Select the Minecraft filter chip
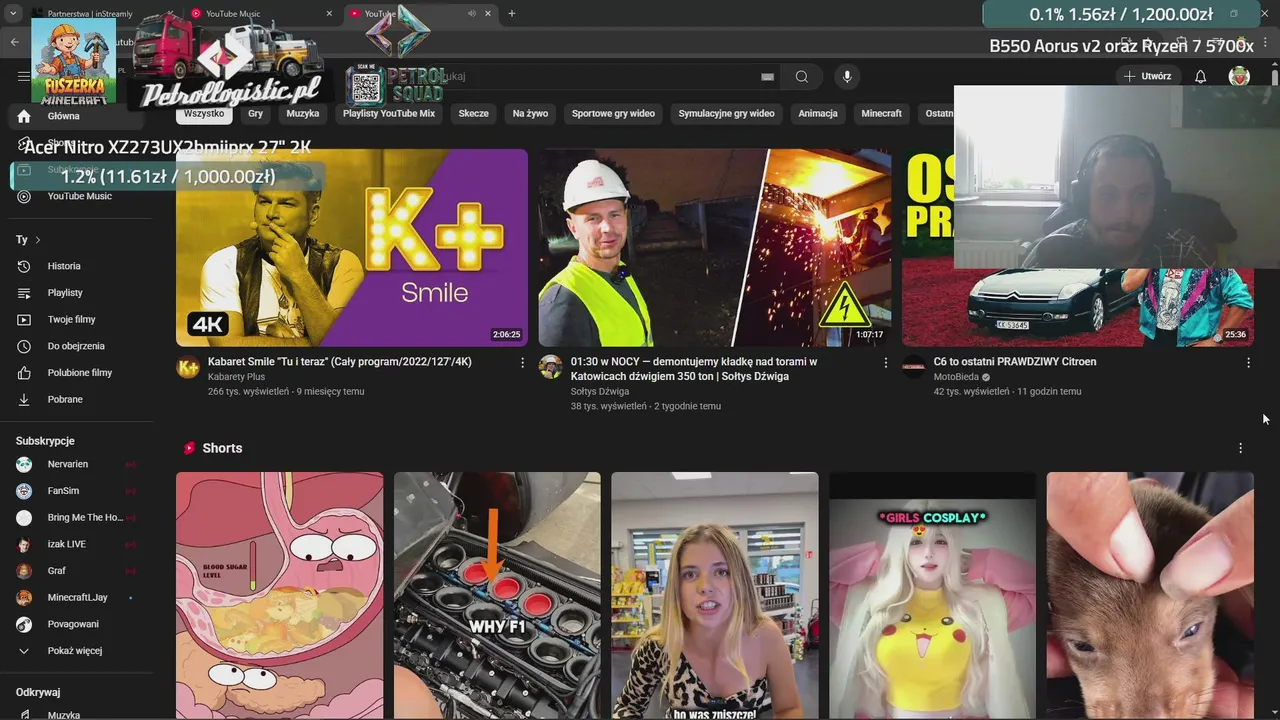1280x720 pixels. 882,114
